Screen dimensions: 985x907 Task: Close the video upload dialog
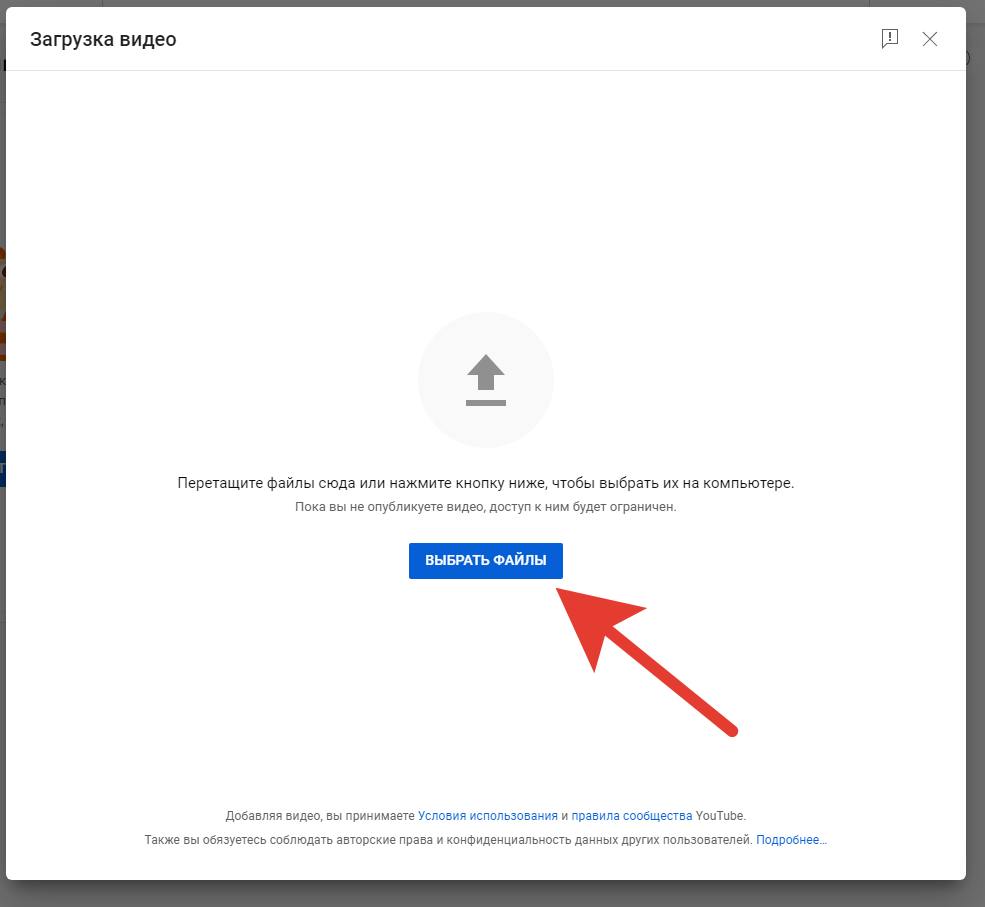tap(930, 39)
